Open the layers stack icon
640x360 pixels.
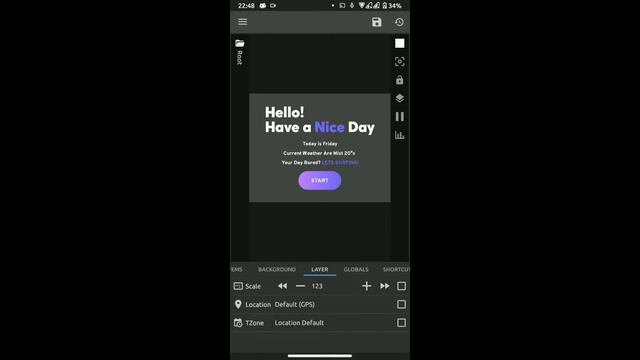(x=400, y=98)
